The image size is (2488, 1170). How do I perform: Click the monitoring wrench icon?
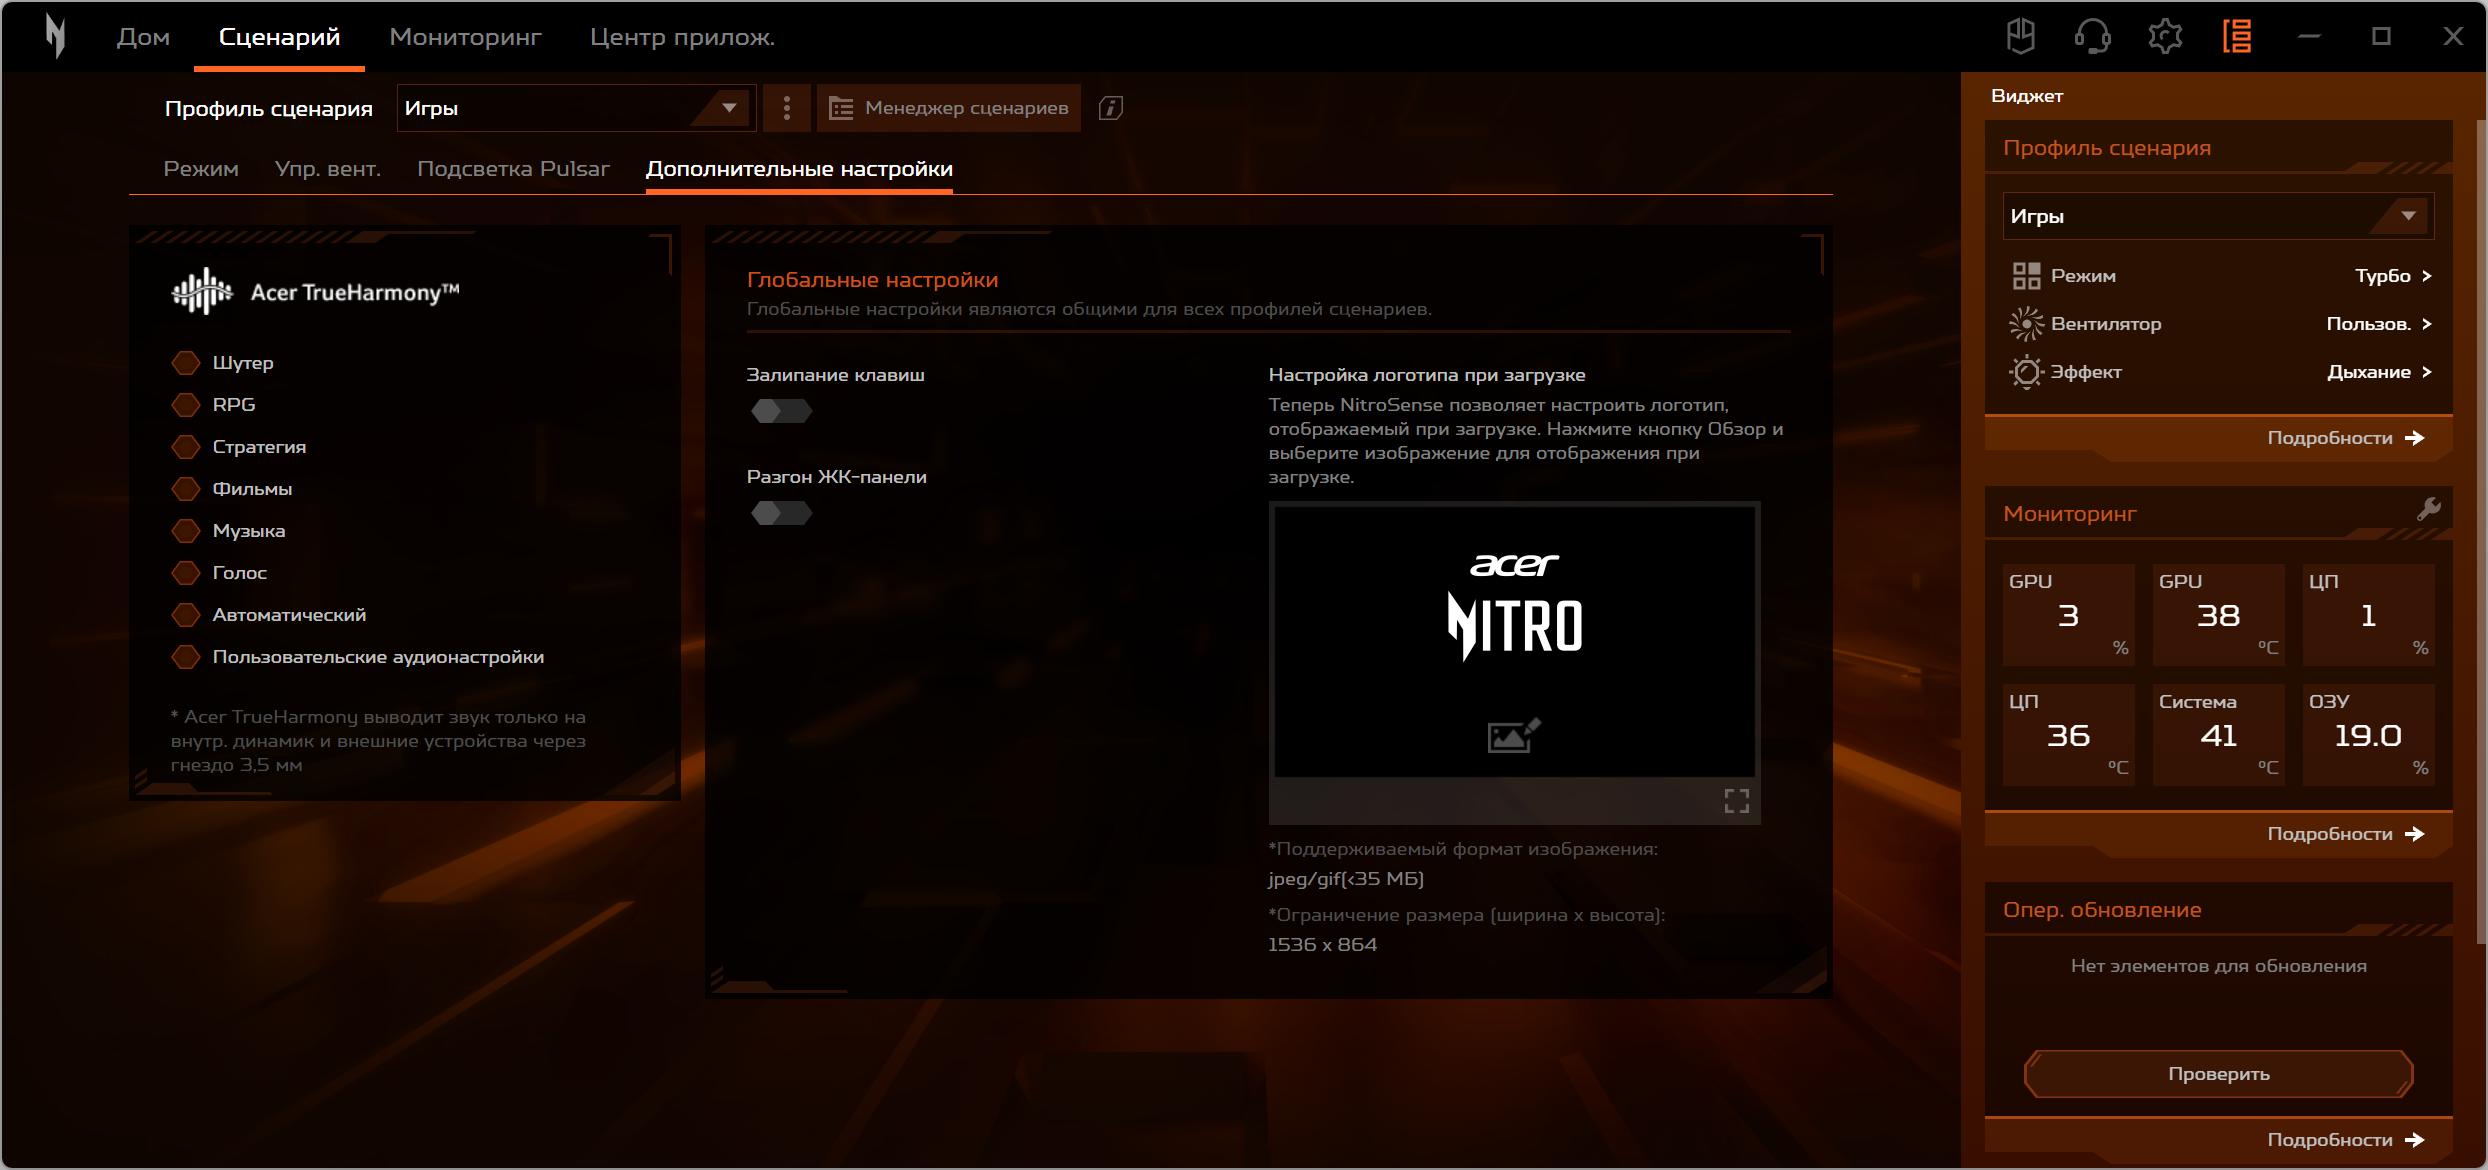(2428, 510)
